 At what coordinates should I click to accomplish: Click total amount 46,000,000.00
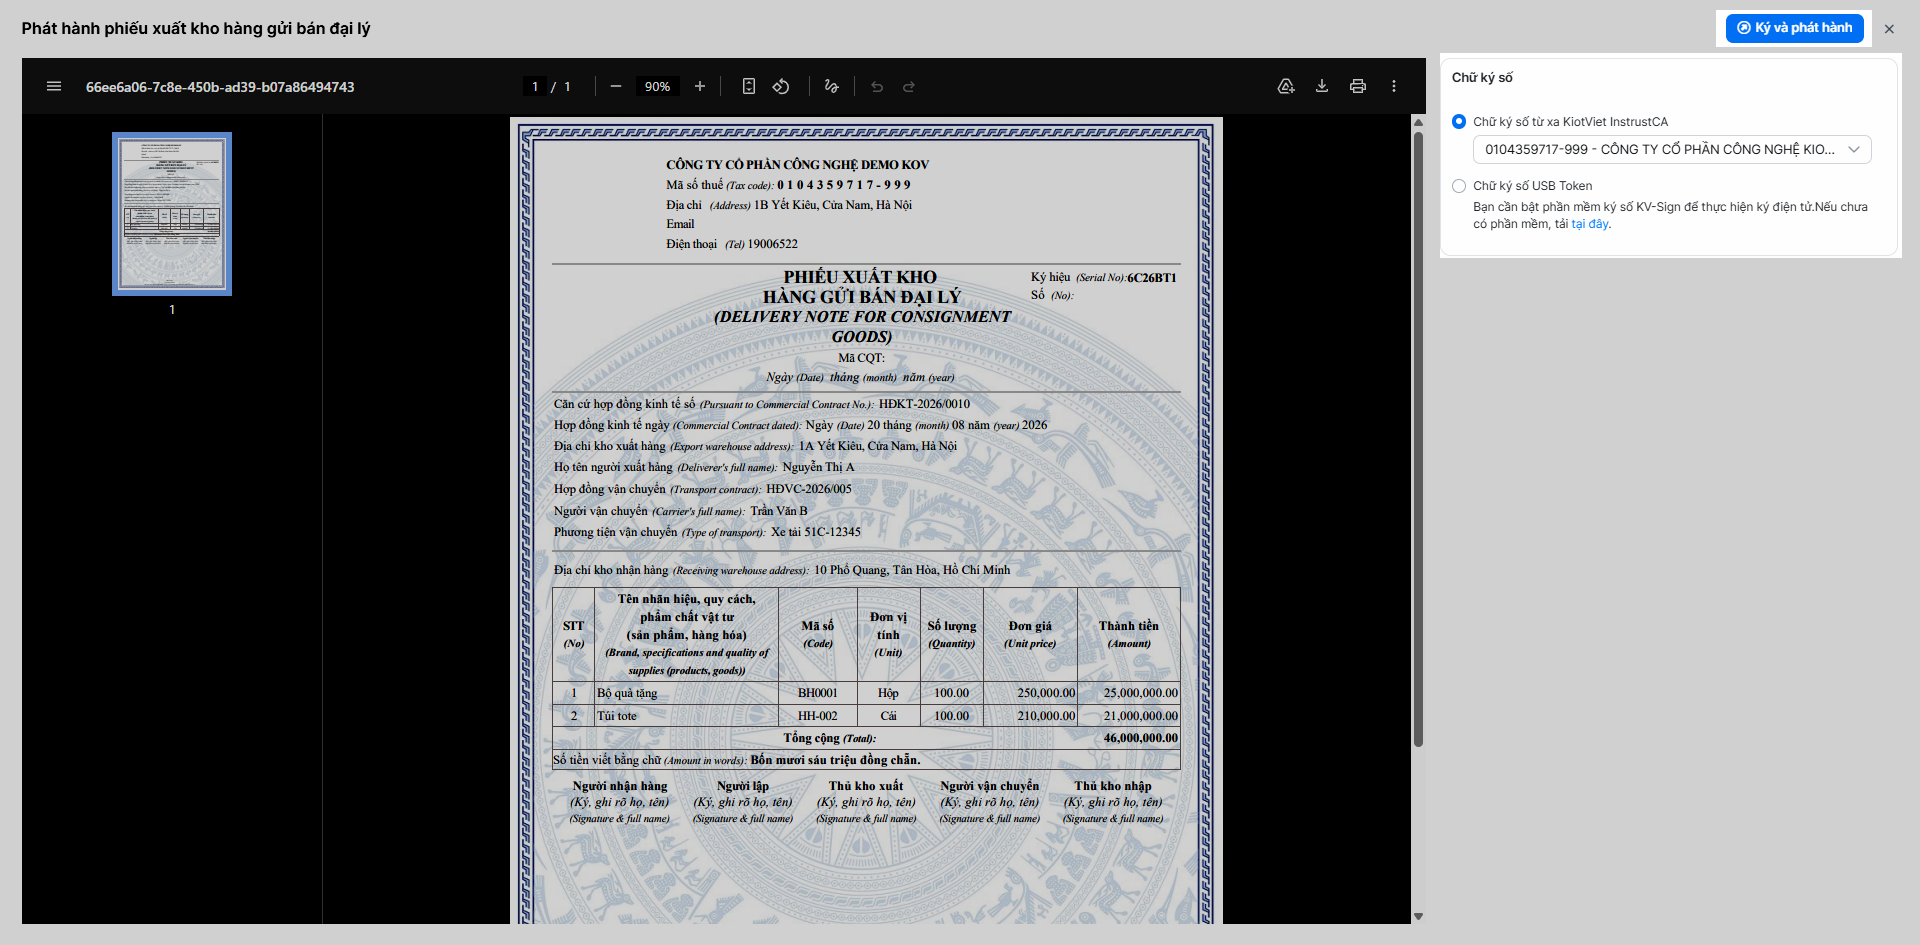pyautogui.click(x=1141, y=738)
